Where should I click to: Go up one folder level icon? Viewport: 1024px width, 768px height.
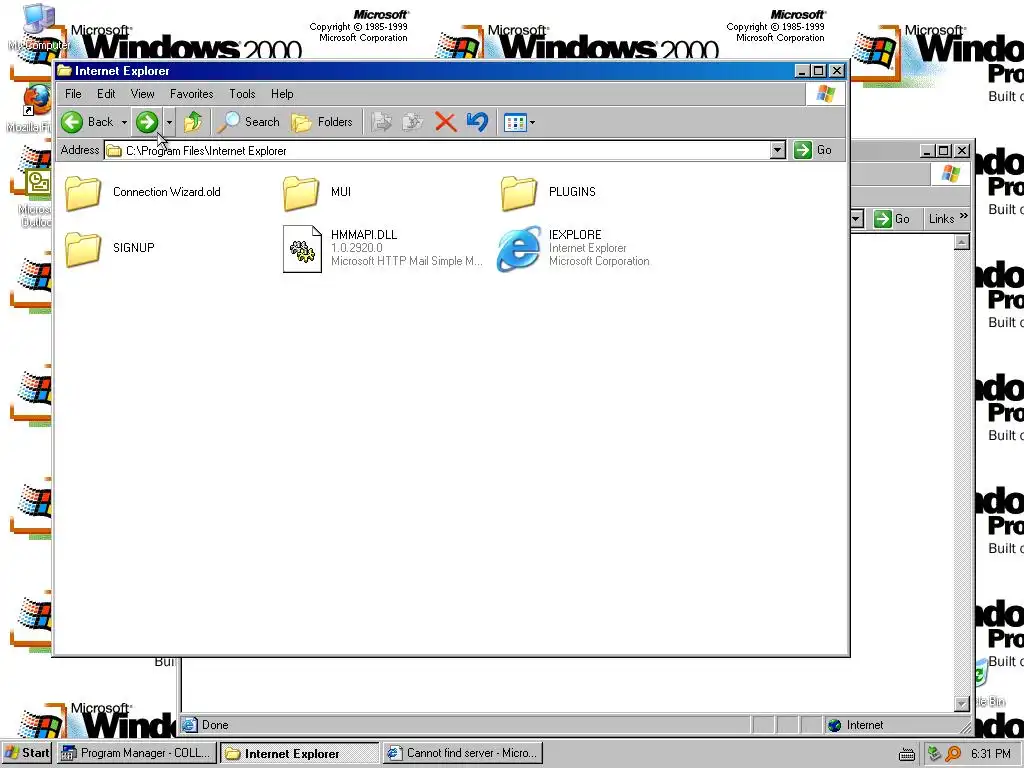193,121
